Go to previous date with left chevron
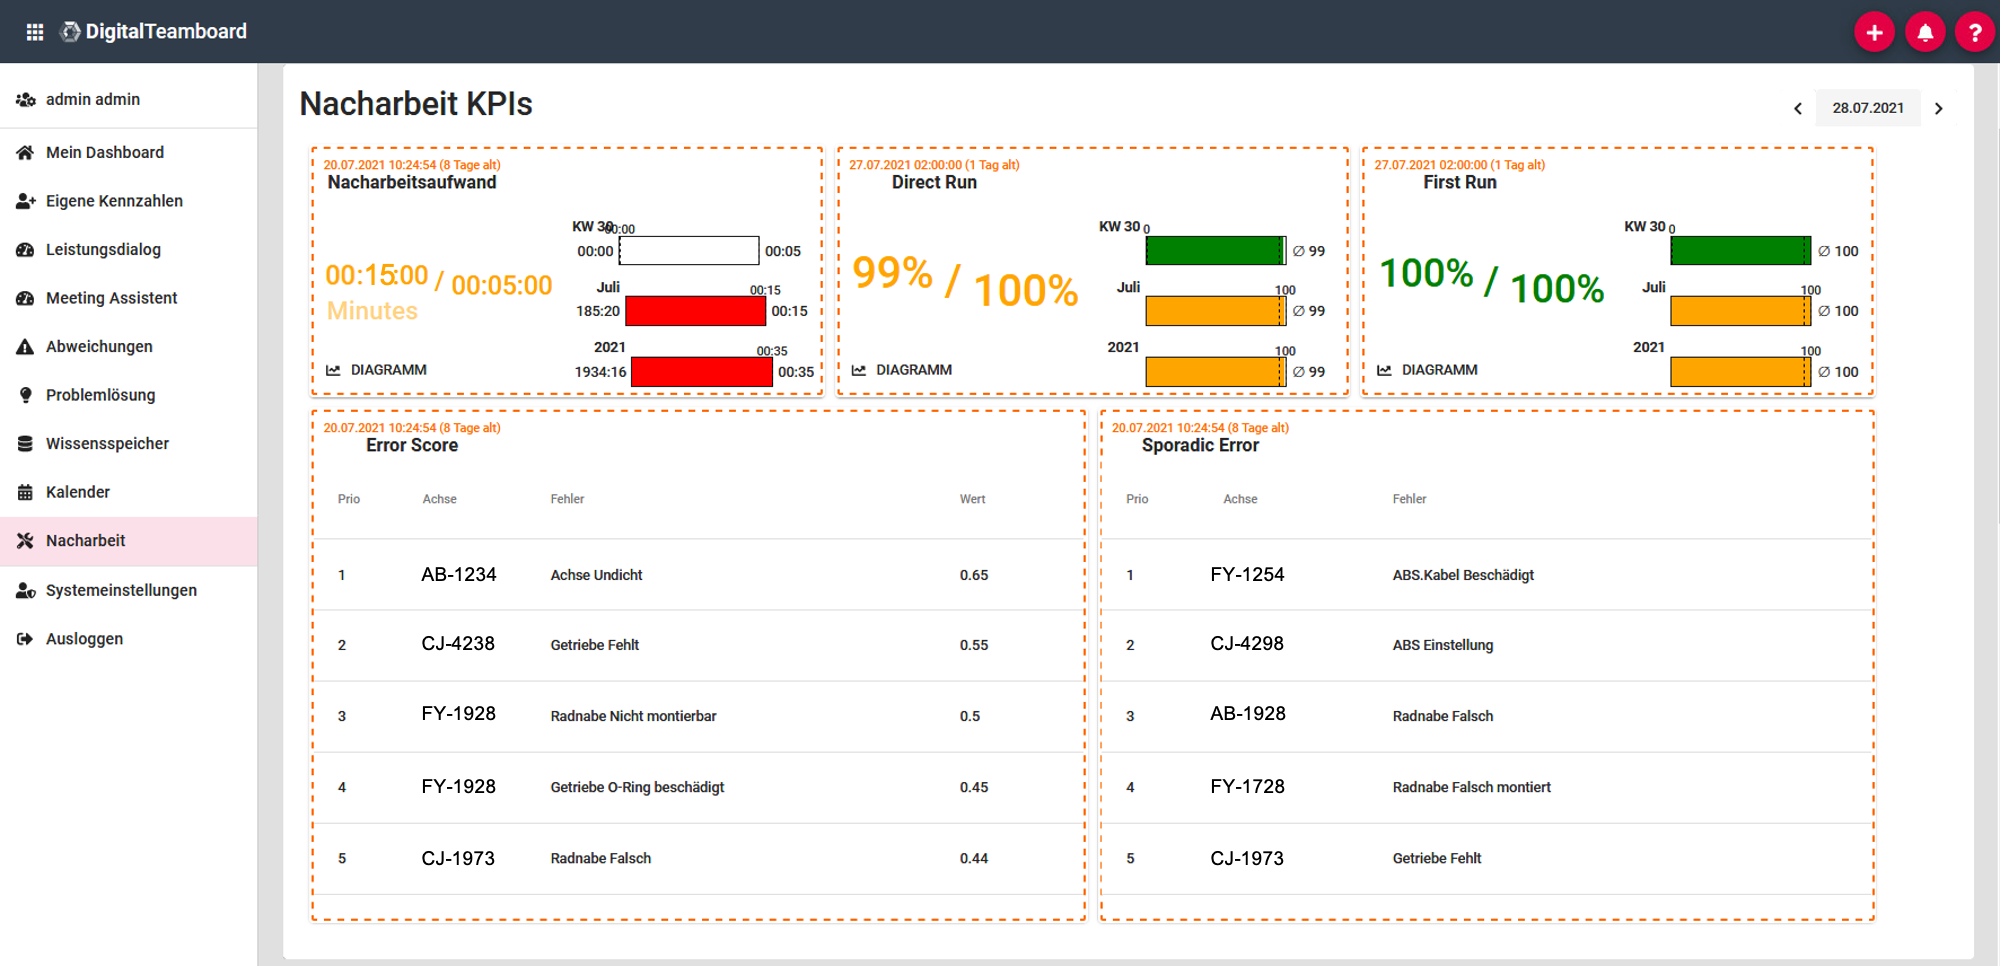Screen dimensions: 2002x966 click(x=1798, y=108)
